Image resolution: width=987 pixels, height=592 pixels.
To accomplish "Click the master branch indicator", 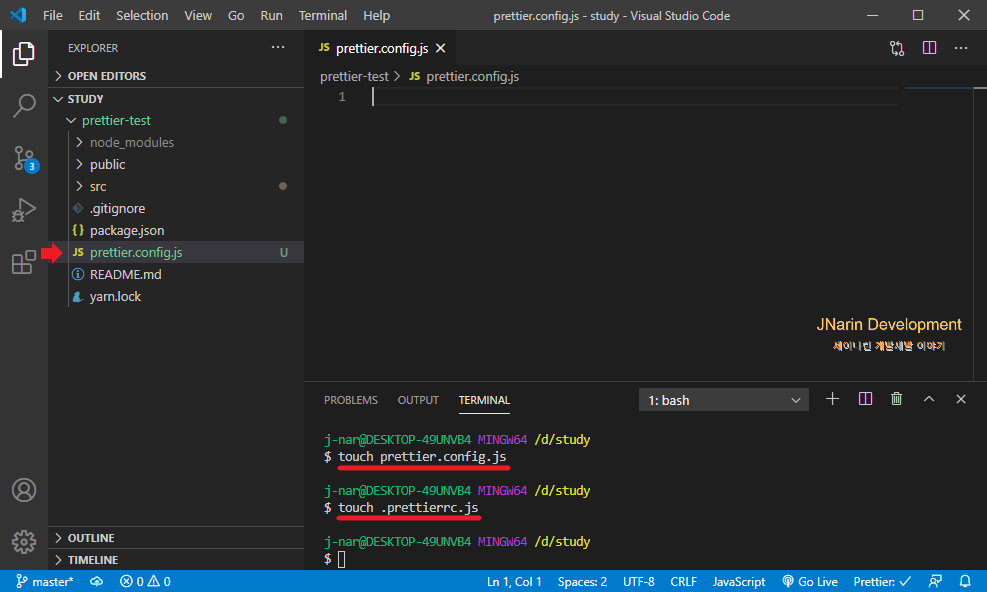I will click(44, 581).
